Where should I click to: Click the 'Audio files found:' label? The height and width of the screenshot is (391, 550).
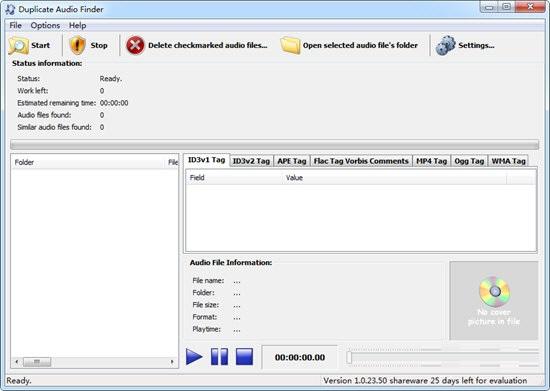pyautogui.click(x=44, y=115)
